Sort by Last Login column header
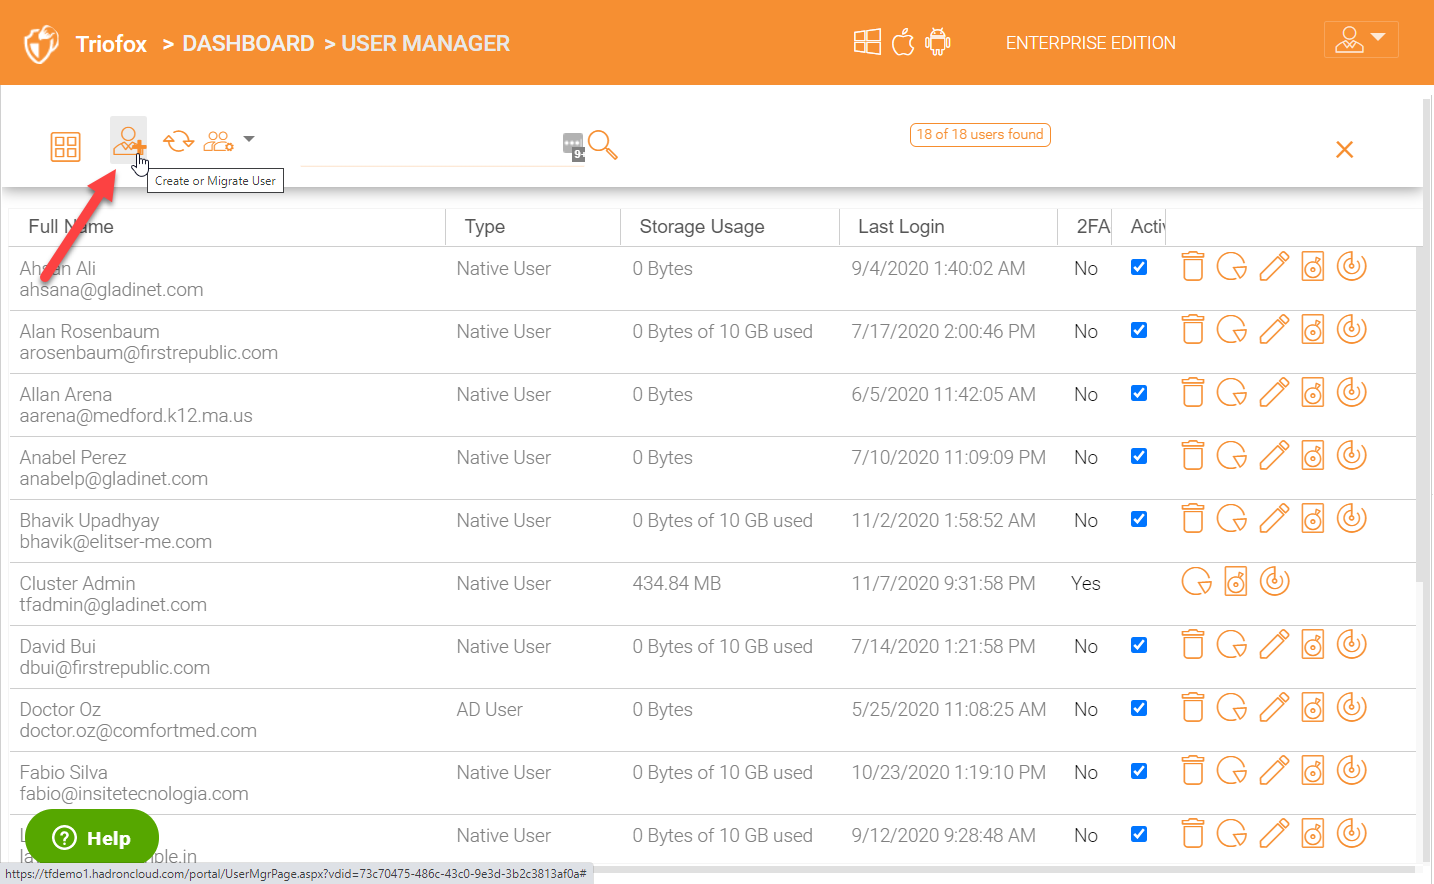Image resolution: width=1434 pixels, height=884 pixels. (901, 227)
